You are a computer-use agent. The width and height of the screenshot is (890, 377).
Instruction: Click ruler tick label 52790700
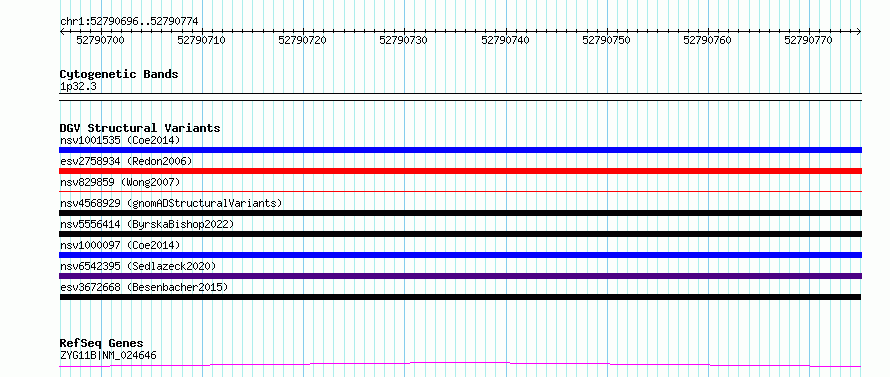tap(100, 40)
